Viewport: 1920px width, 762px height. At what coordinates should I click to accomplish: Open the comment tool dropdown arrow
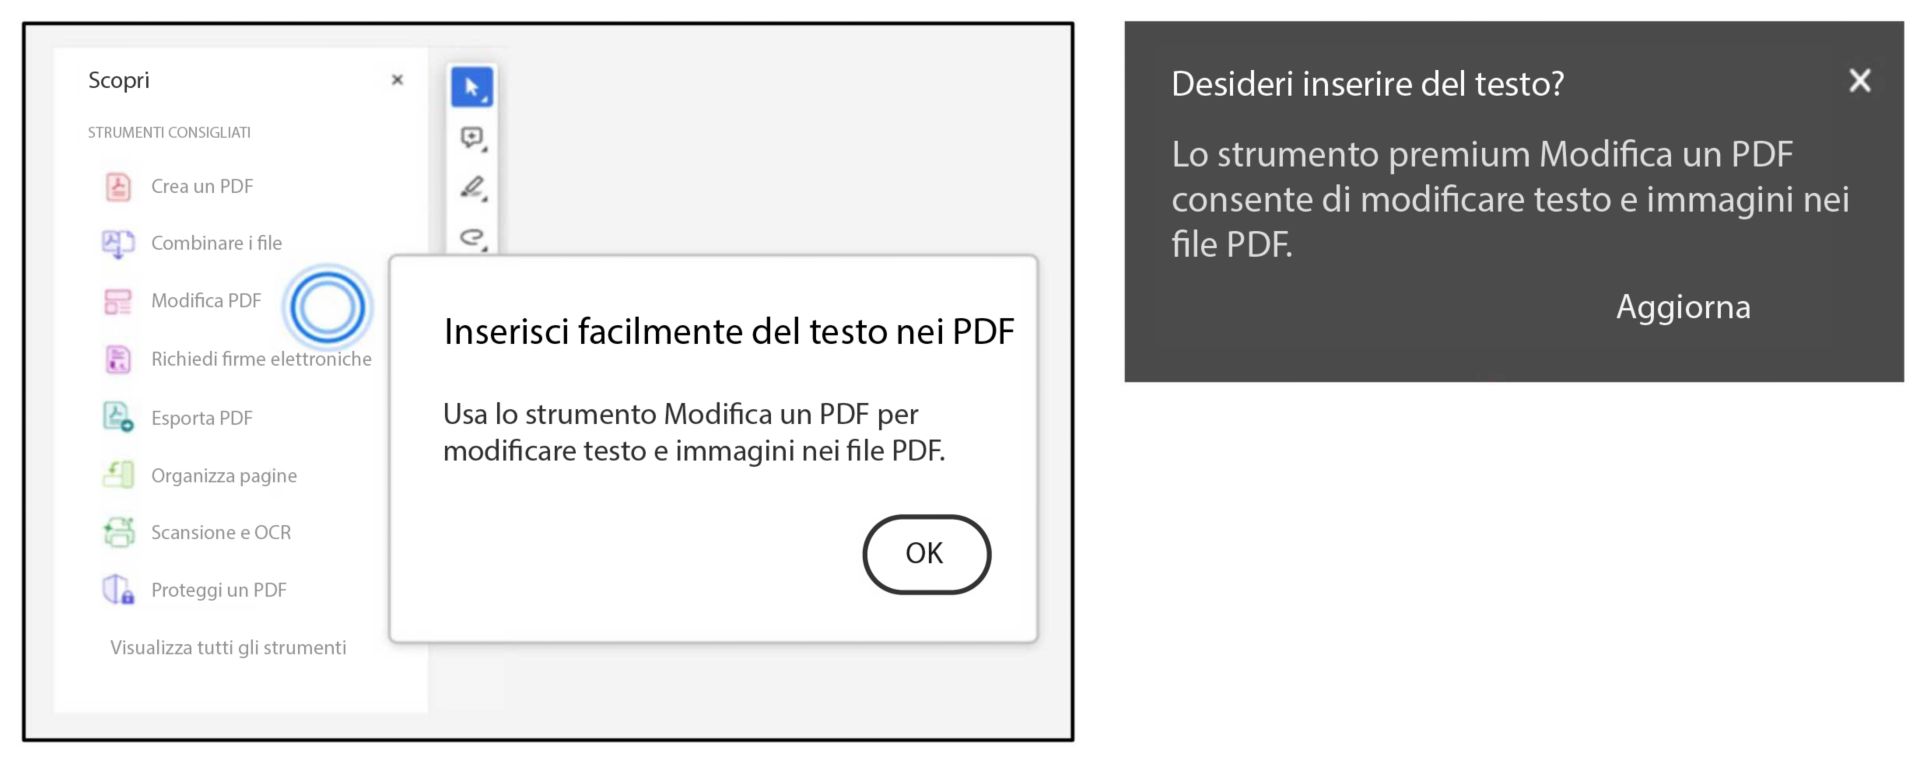coord(484,150)
